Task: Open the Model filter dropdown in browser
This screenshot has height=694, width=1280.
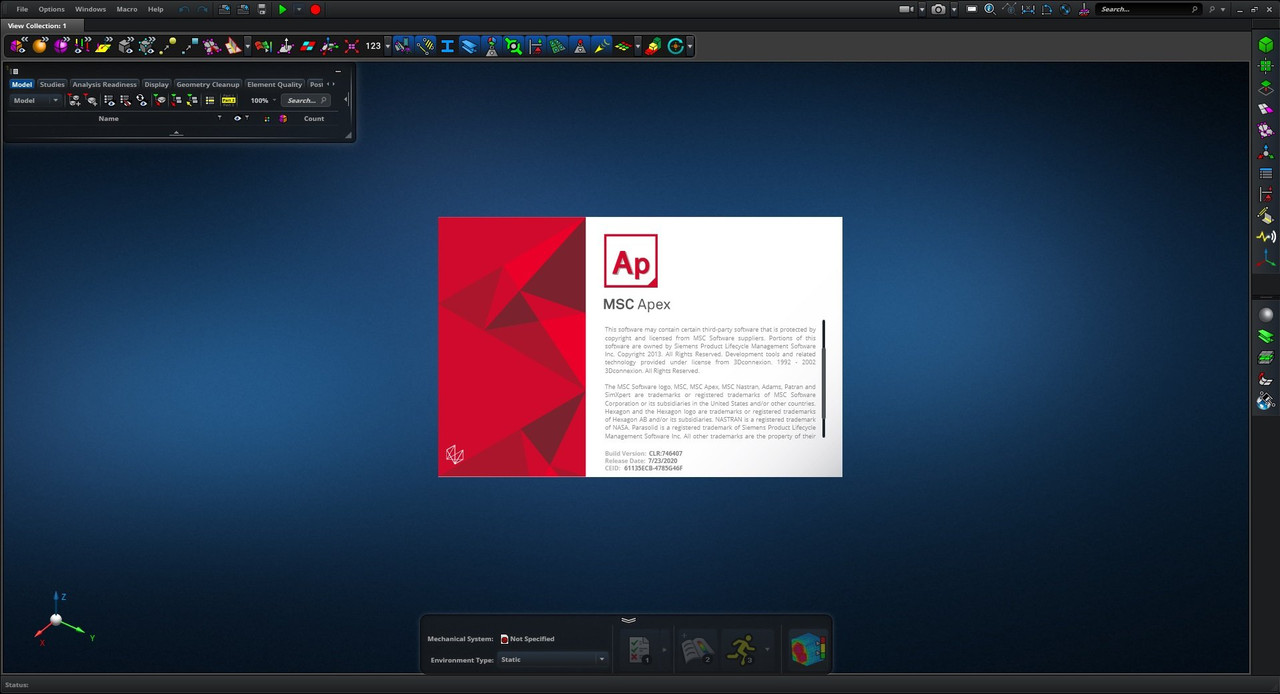Action: [x=36, y=100]
